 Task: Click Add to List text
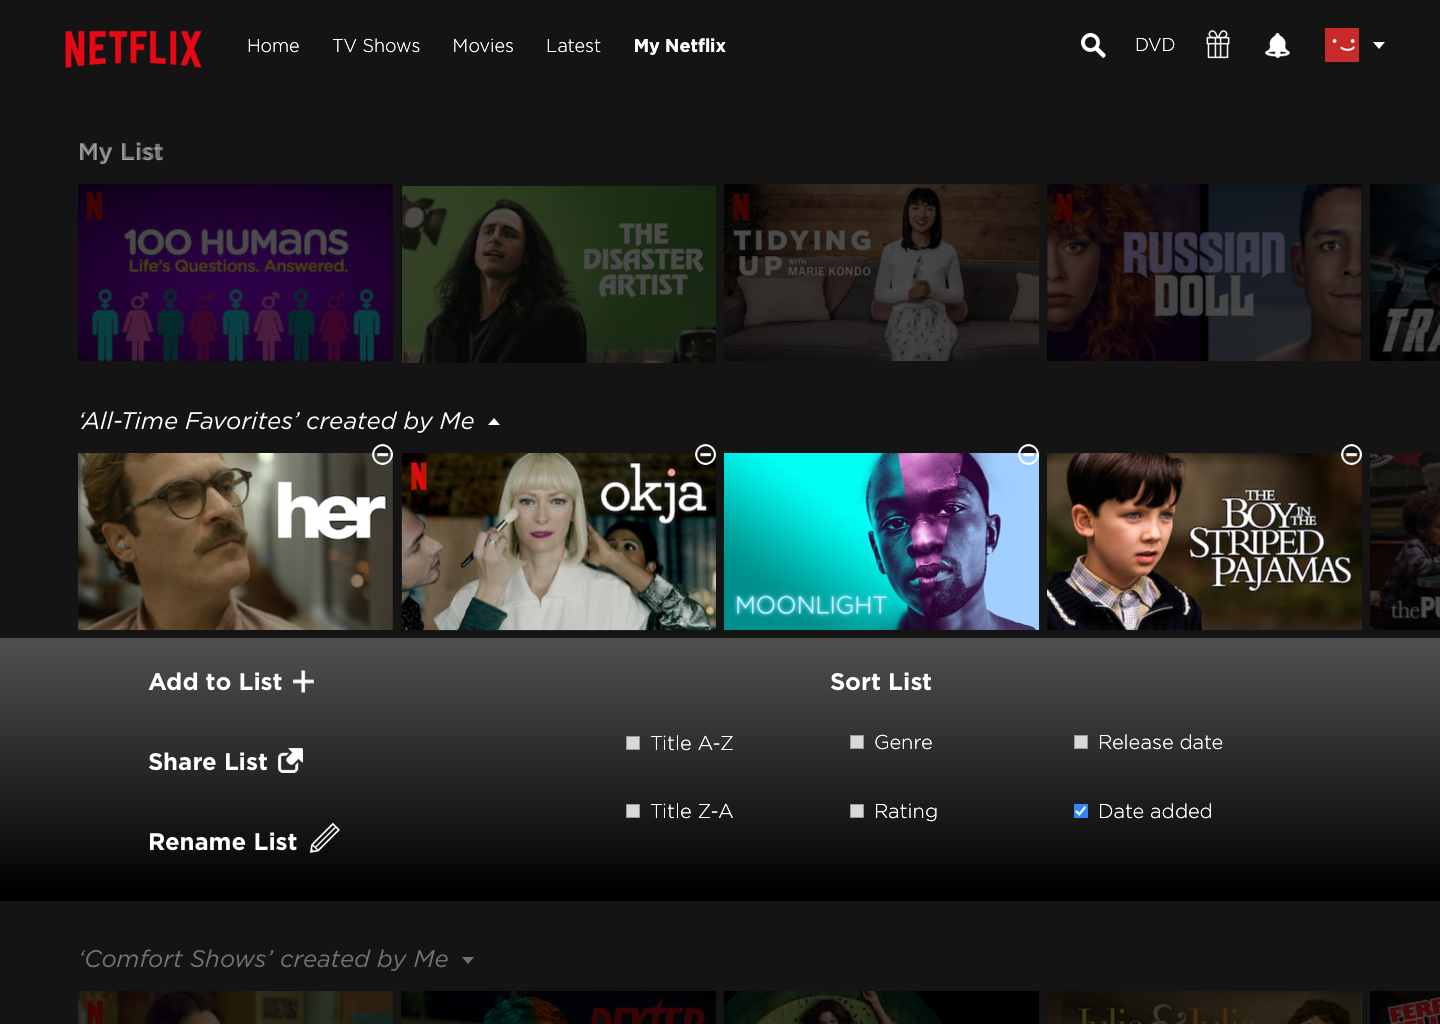(215, 682)
